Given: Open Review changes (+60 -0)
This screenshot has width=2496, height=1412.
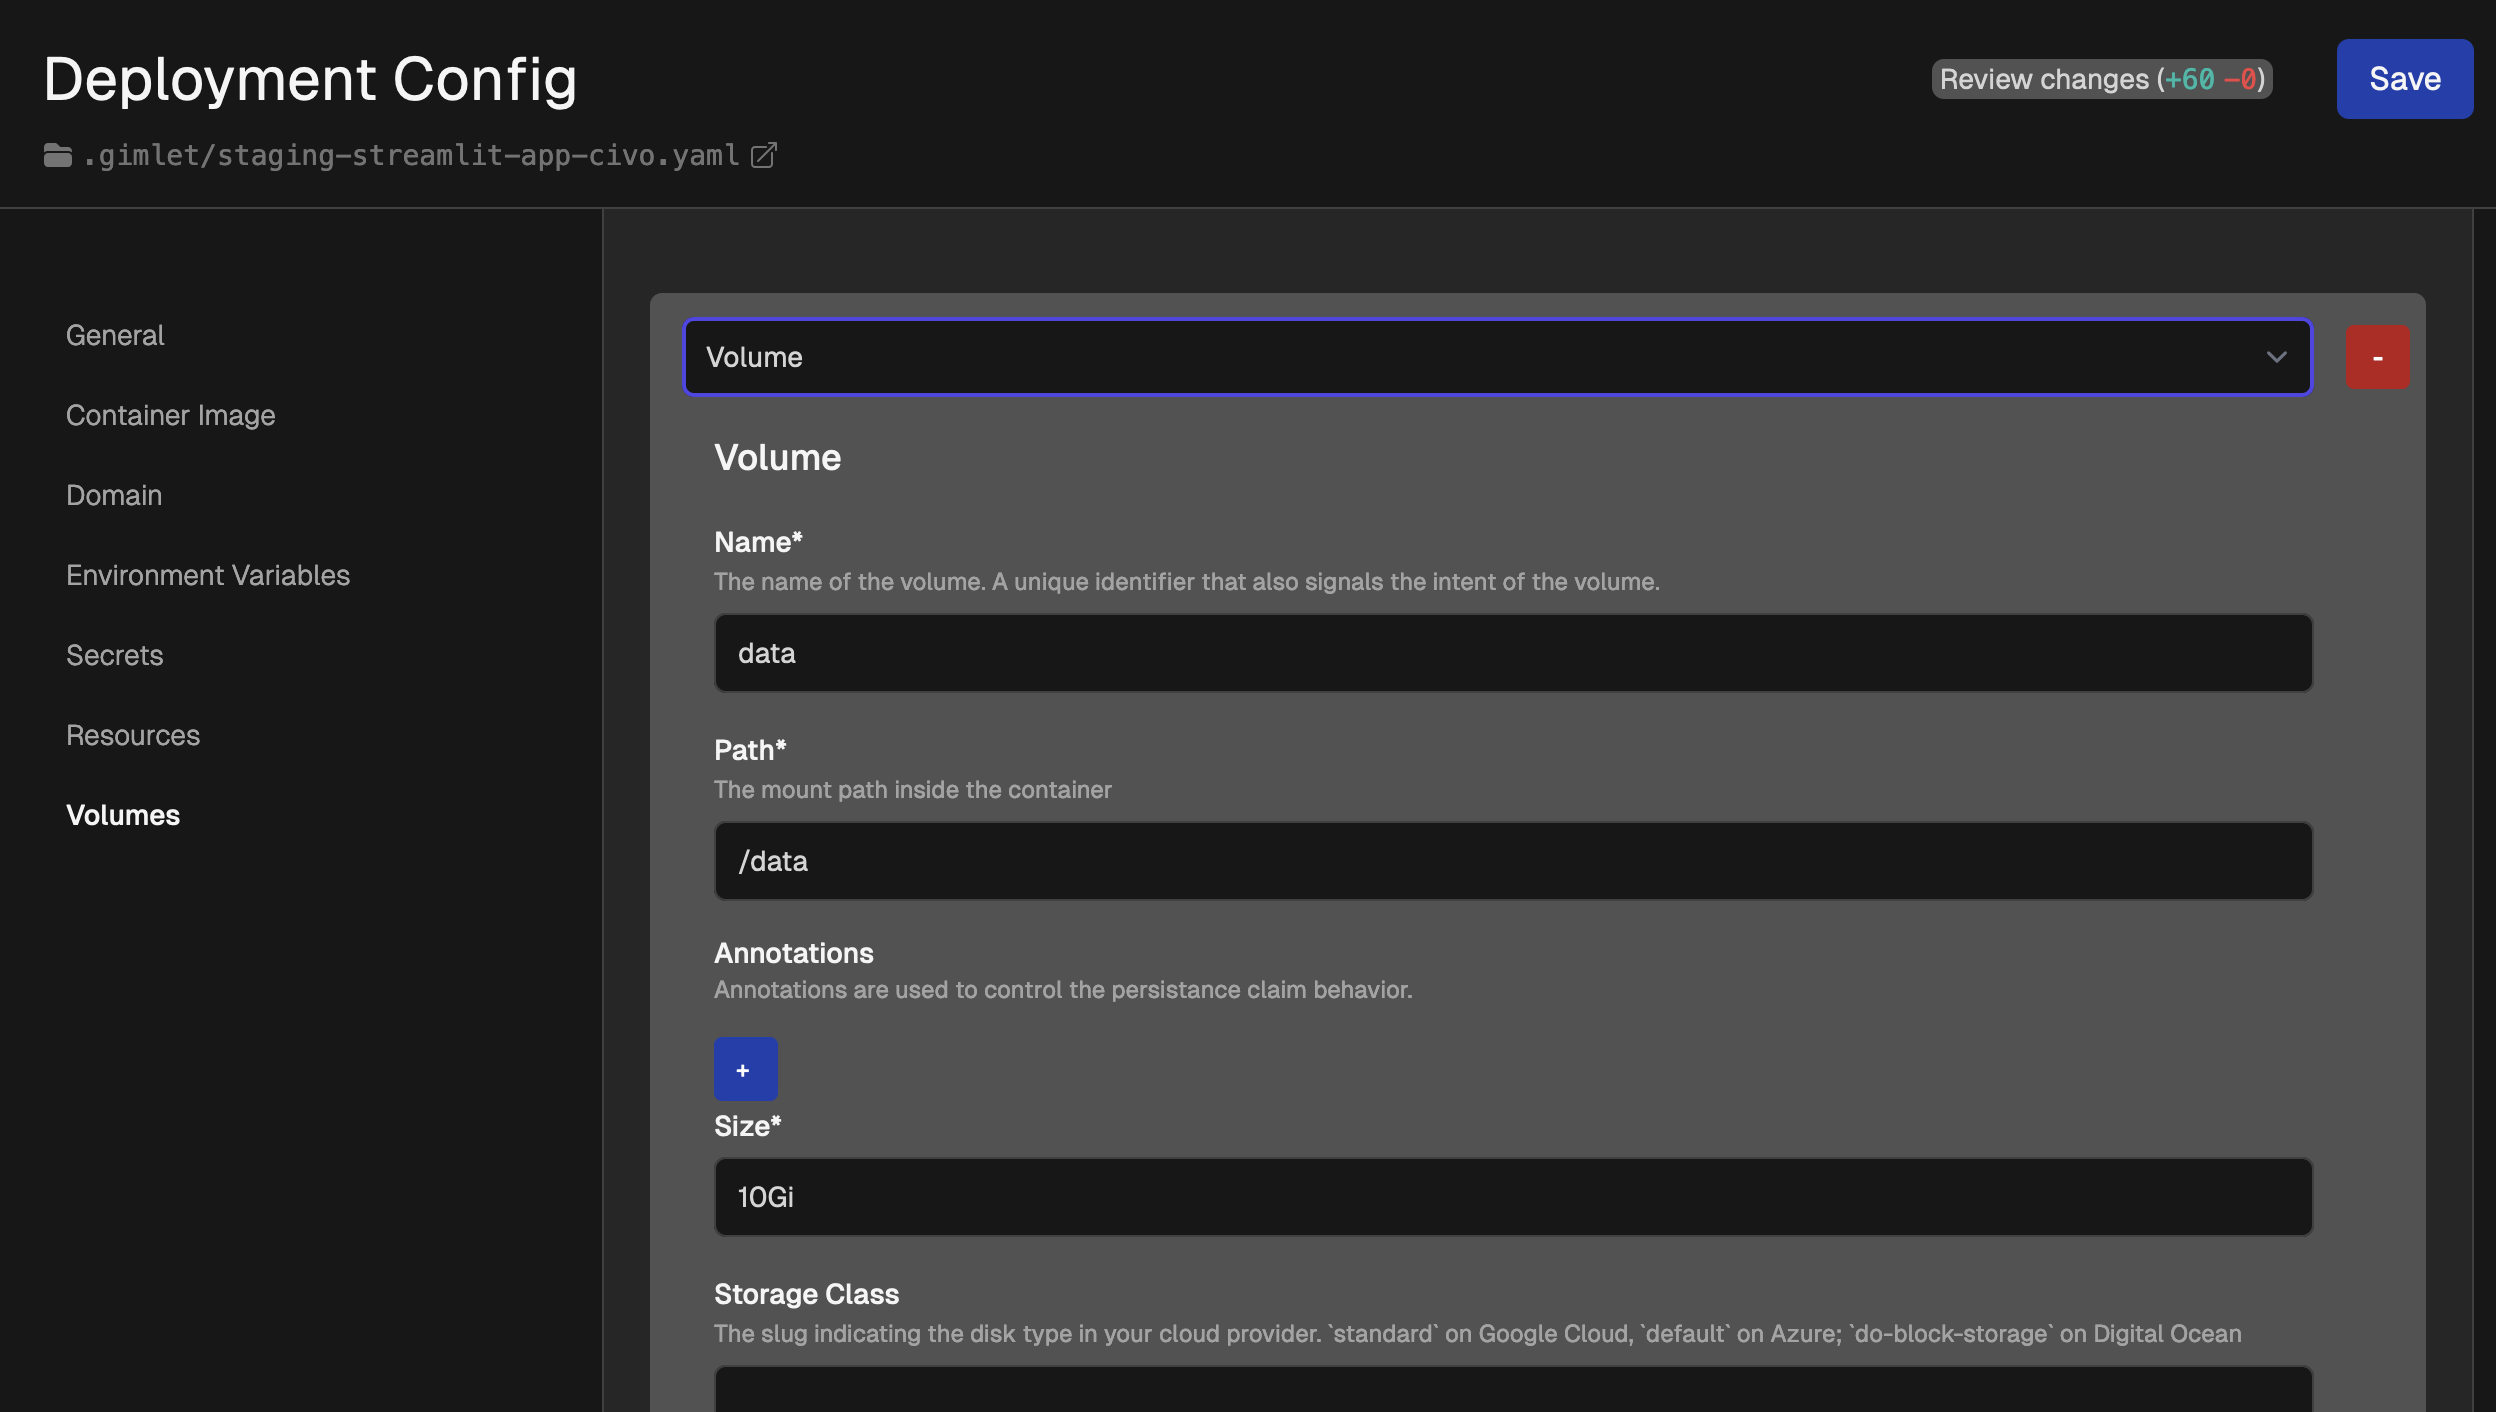Looking at the screenshot, I should (x=2101, y=79).
